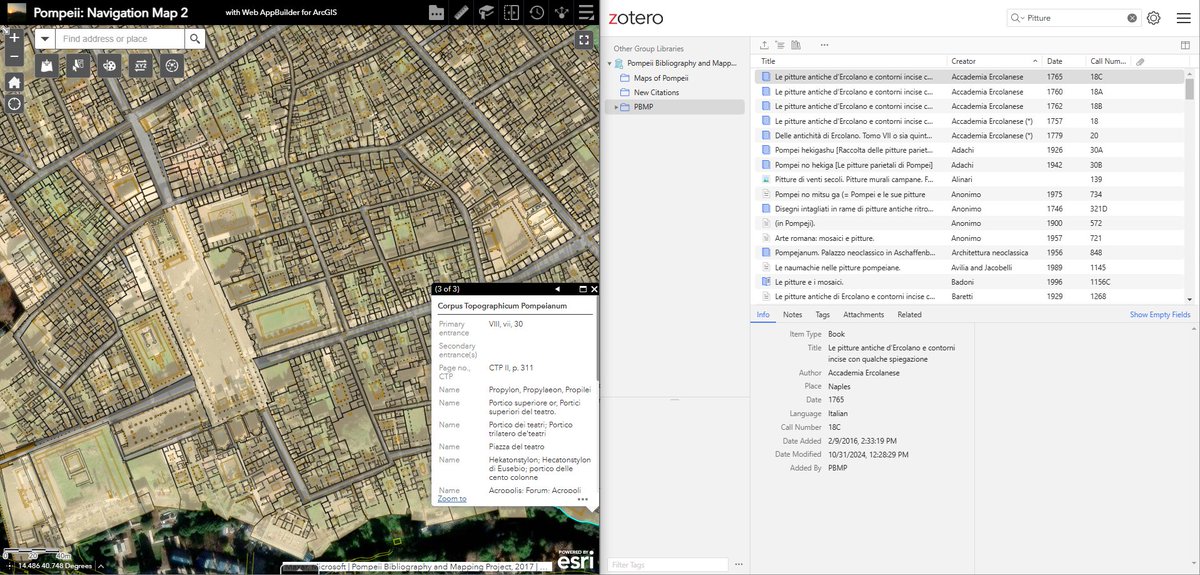This screenshot has width=1200, height=575.
Task: Click the create bibliography toolbar icon
Action: (x=797, y=45)
